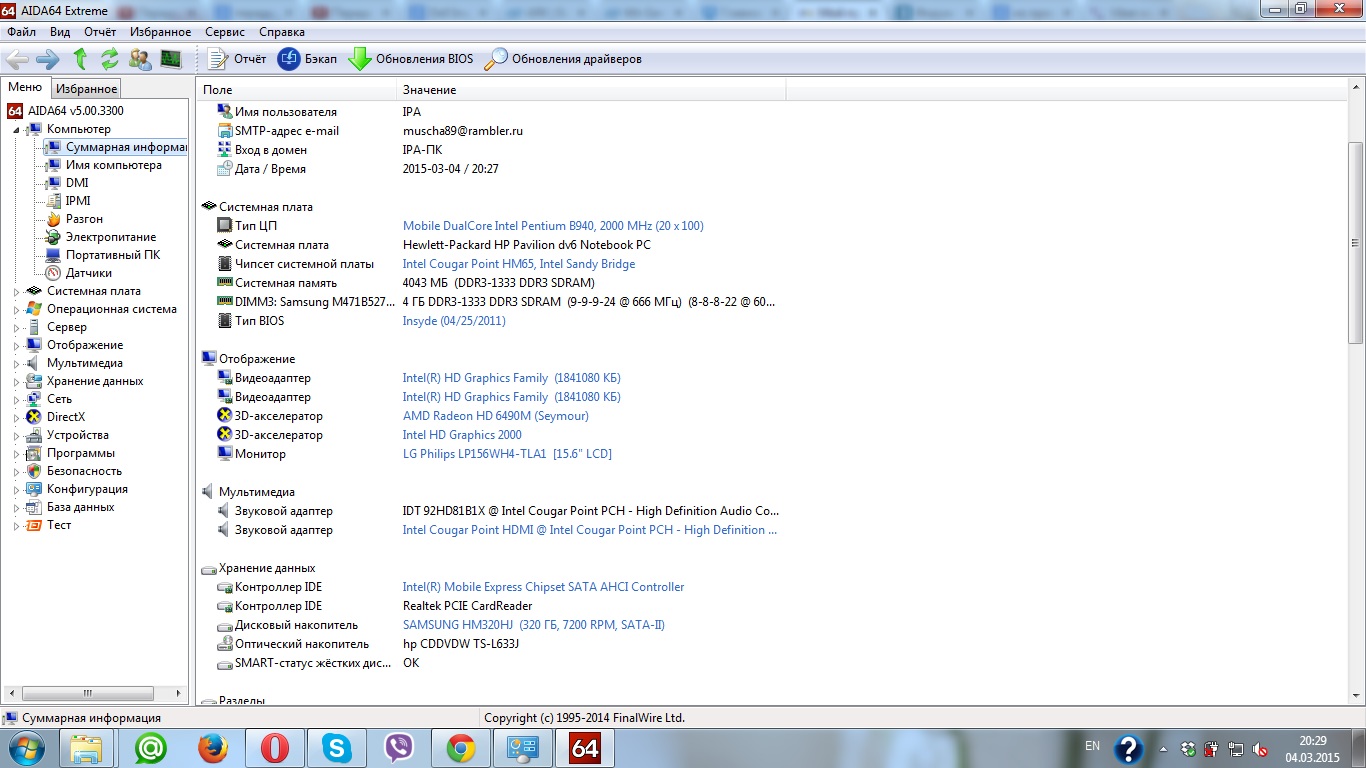Open SAMSUNG HM320HJ disk drive link
The width and height of the screenshot is (1366, 768).
click(x=533, y=625)
